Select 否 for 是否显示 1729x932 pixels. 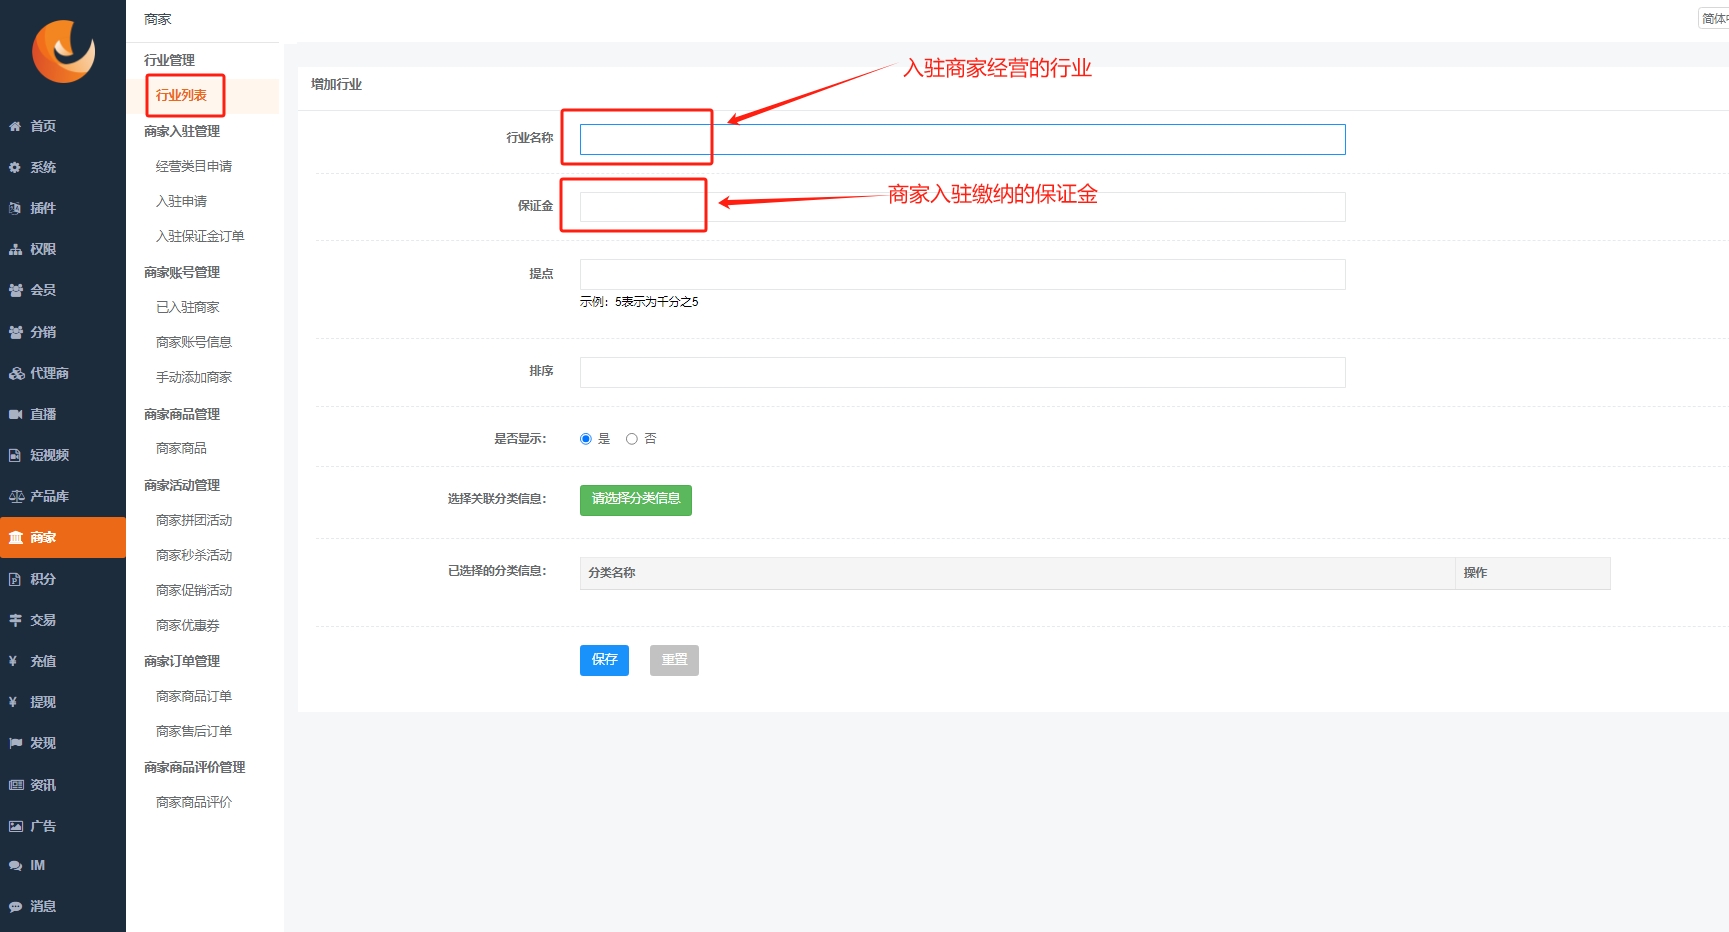pyautogui.click(x=632, y=439)
